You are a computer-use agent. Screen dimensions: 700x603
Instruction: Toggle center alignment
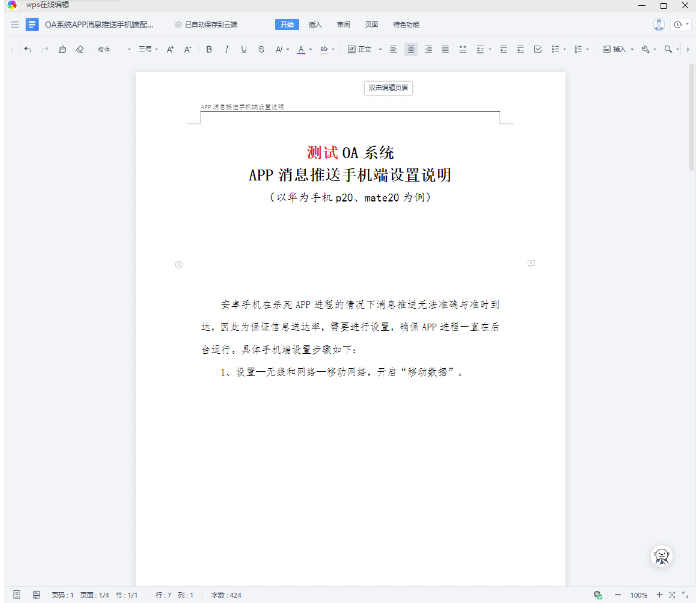point(411,49)
